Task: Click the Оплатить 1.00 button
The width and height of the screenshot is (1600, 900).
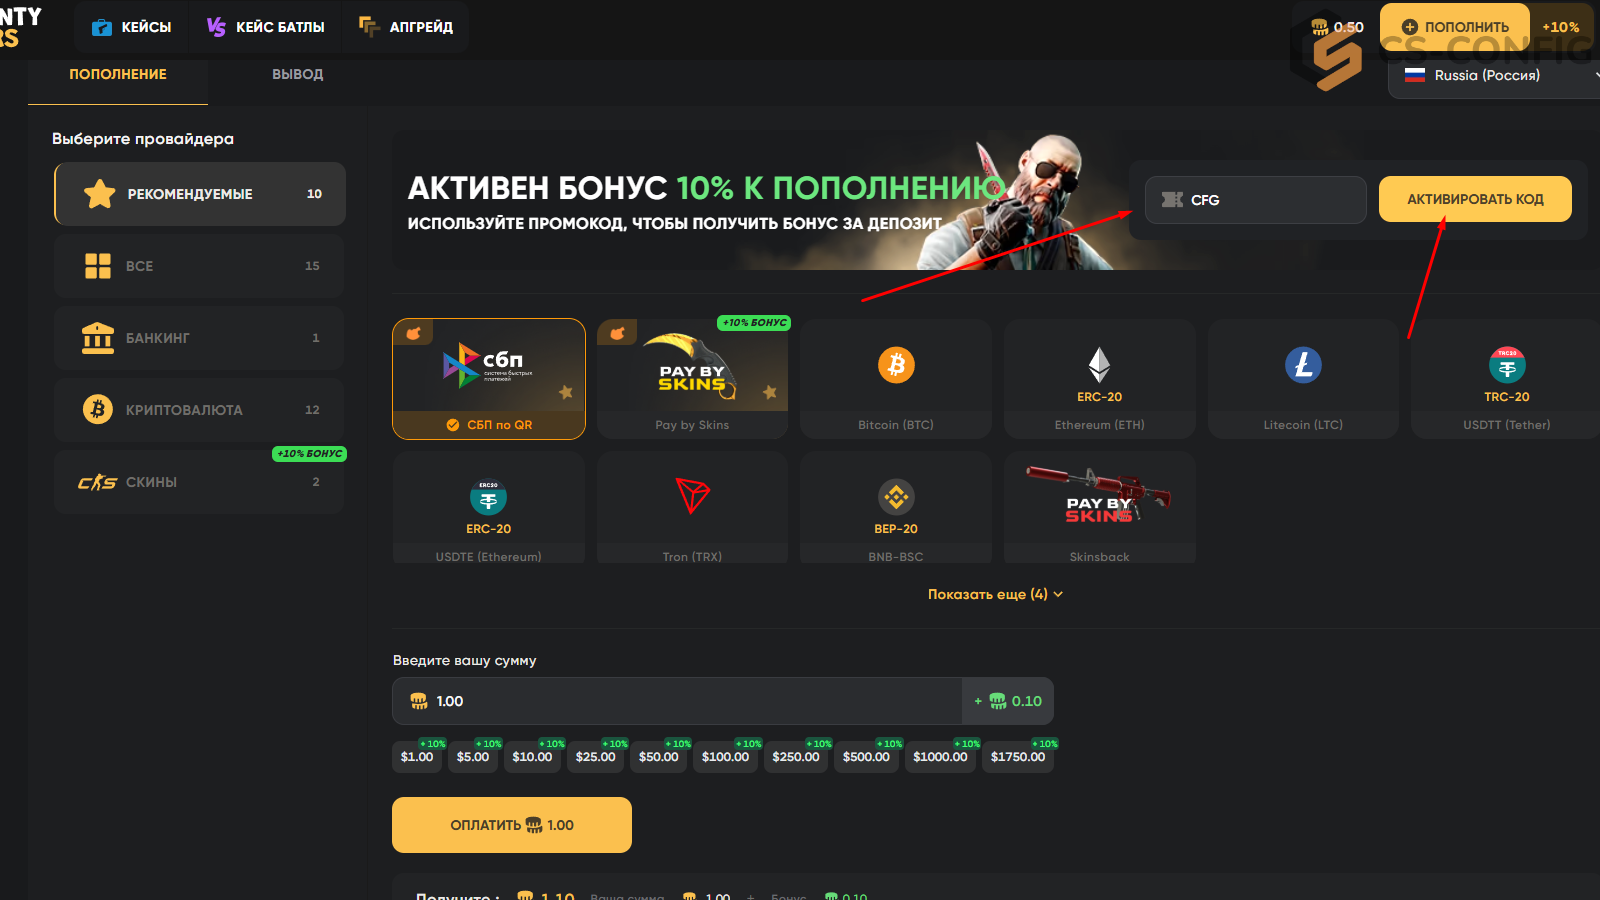Action: [512, 825]
